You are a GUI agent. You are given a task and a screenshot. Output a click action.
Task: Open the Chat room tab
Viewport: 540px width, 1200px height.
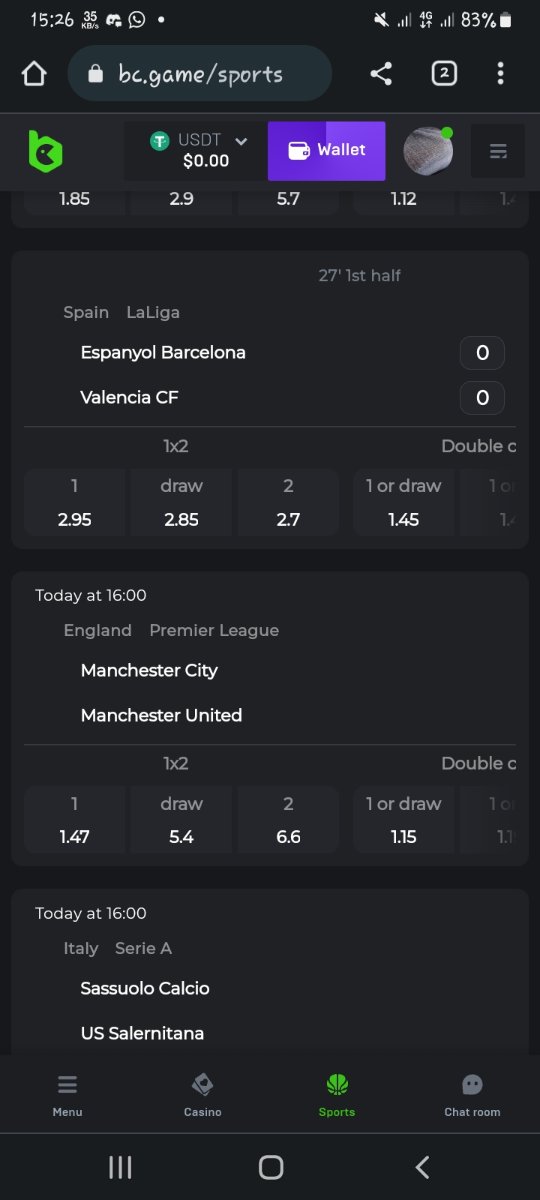472,1095
